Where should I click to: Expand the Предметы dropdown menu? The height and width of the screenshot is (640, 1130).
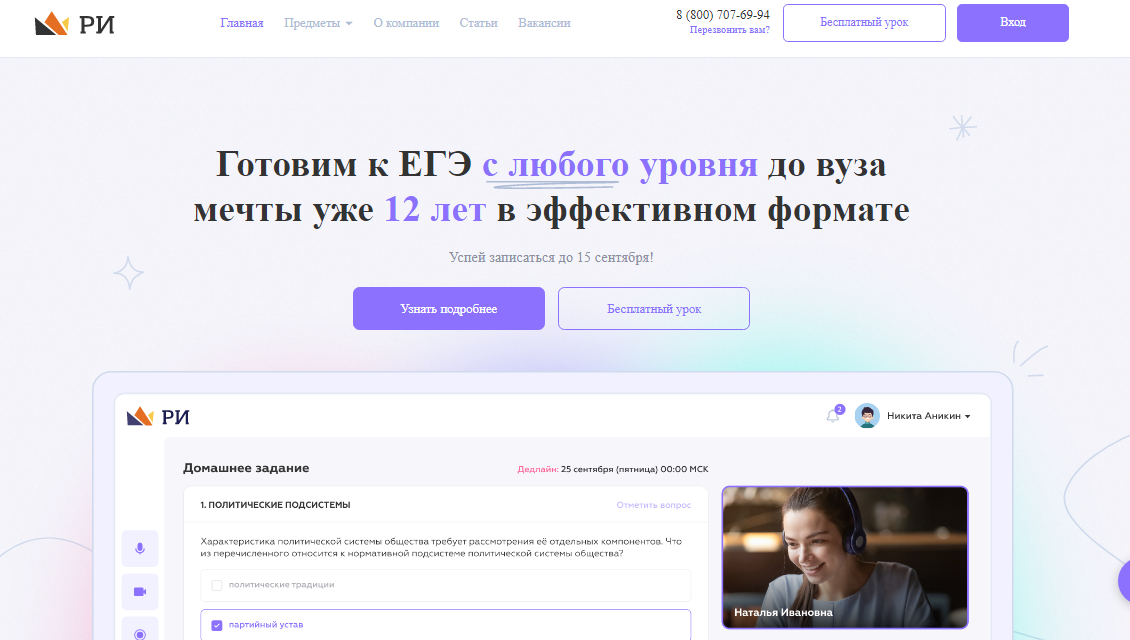pos(318,23)
